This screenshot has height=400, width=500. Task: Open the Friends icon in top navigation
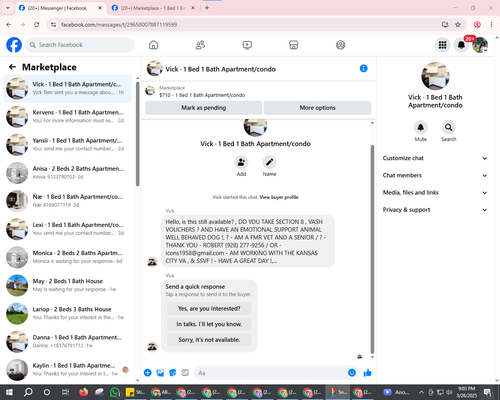coord(200,45)
